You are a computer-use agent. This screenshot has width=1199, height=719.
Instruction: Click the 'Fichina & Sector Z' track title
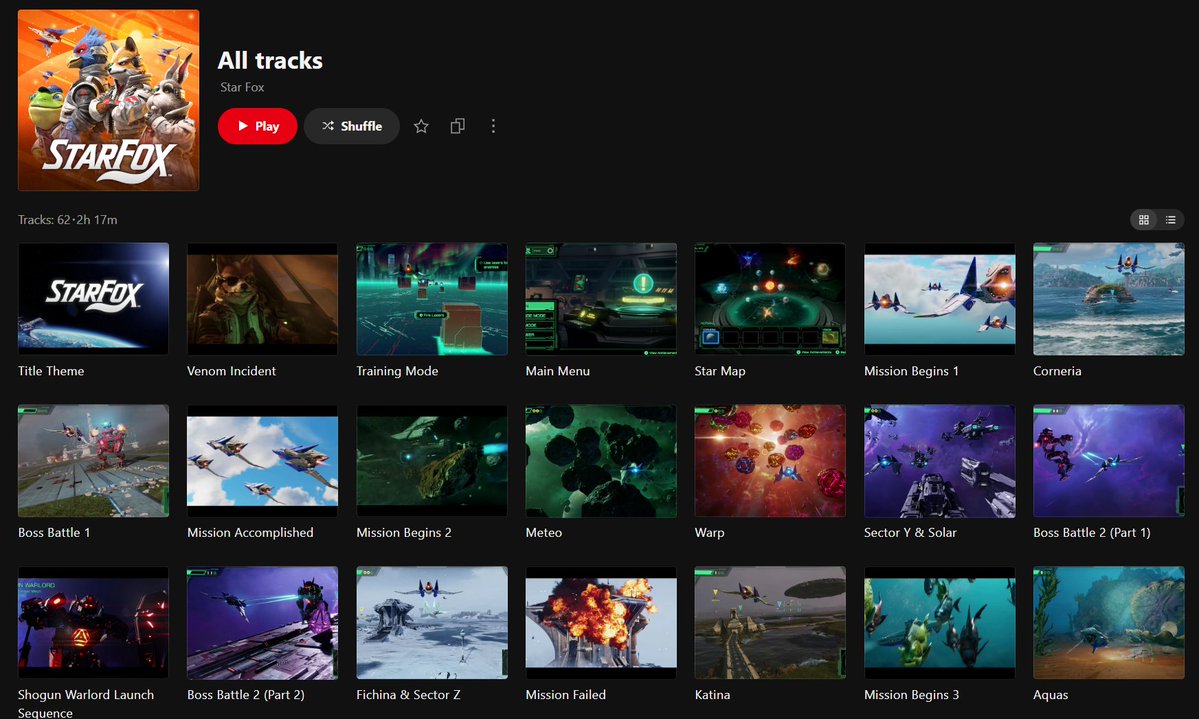408,695
